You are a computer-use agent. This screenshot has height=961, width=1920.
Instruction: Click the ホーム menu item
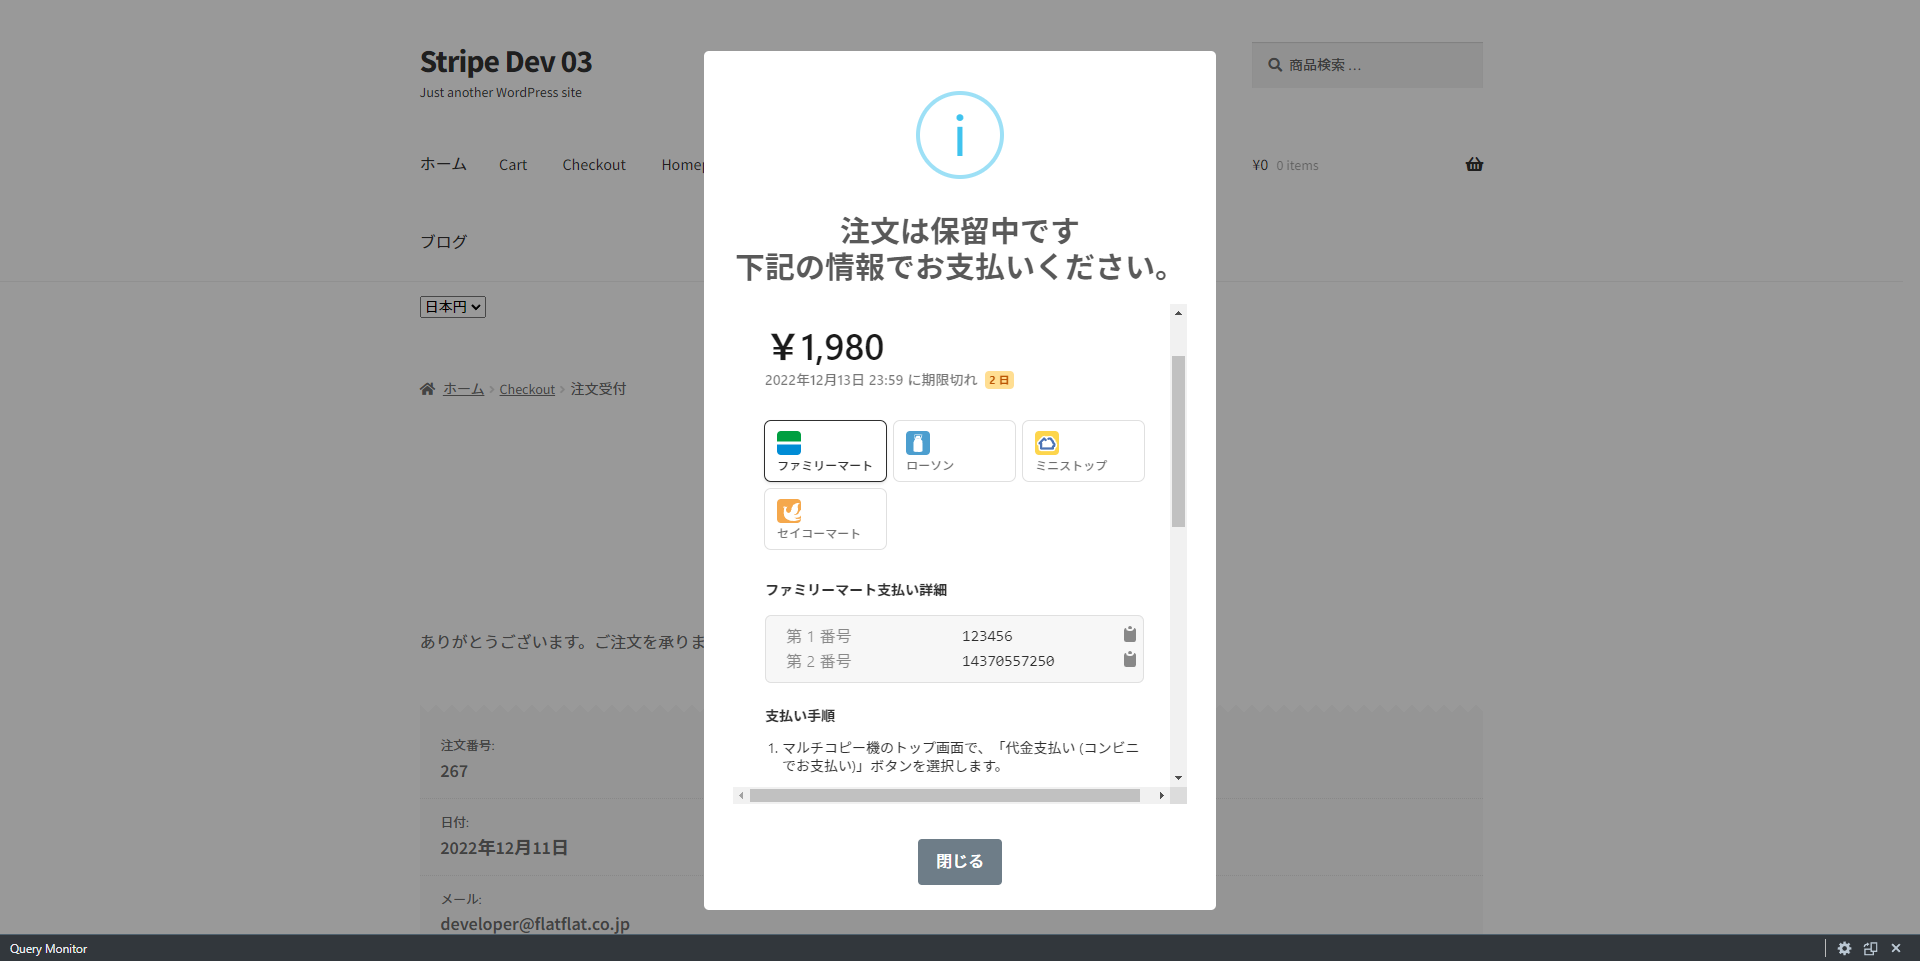tap(443, 164)
